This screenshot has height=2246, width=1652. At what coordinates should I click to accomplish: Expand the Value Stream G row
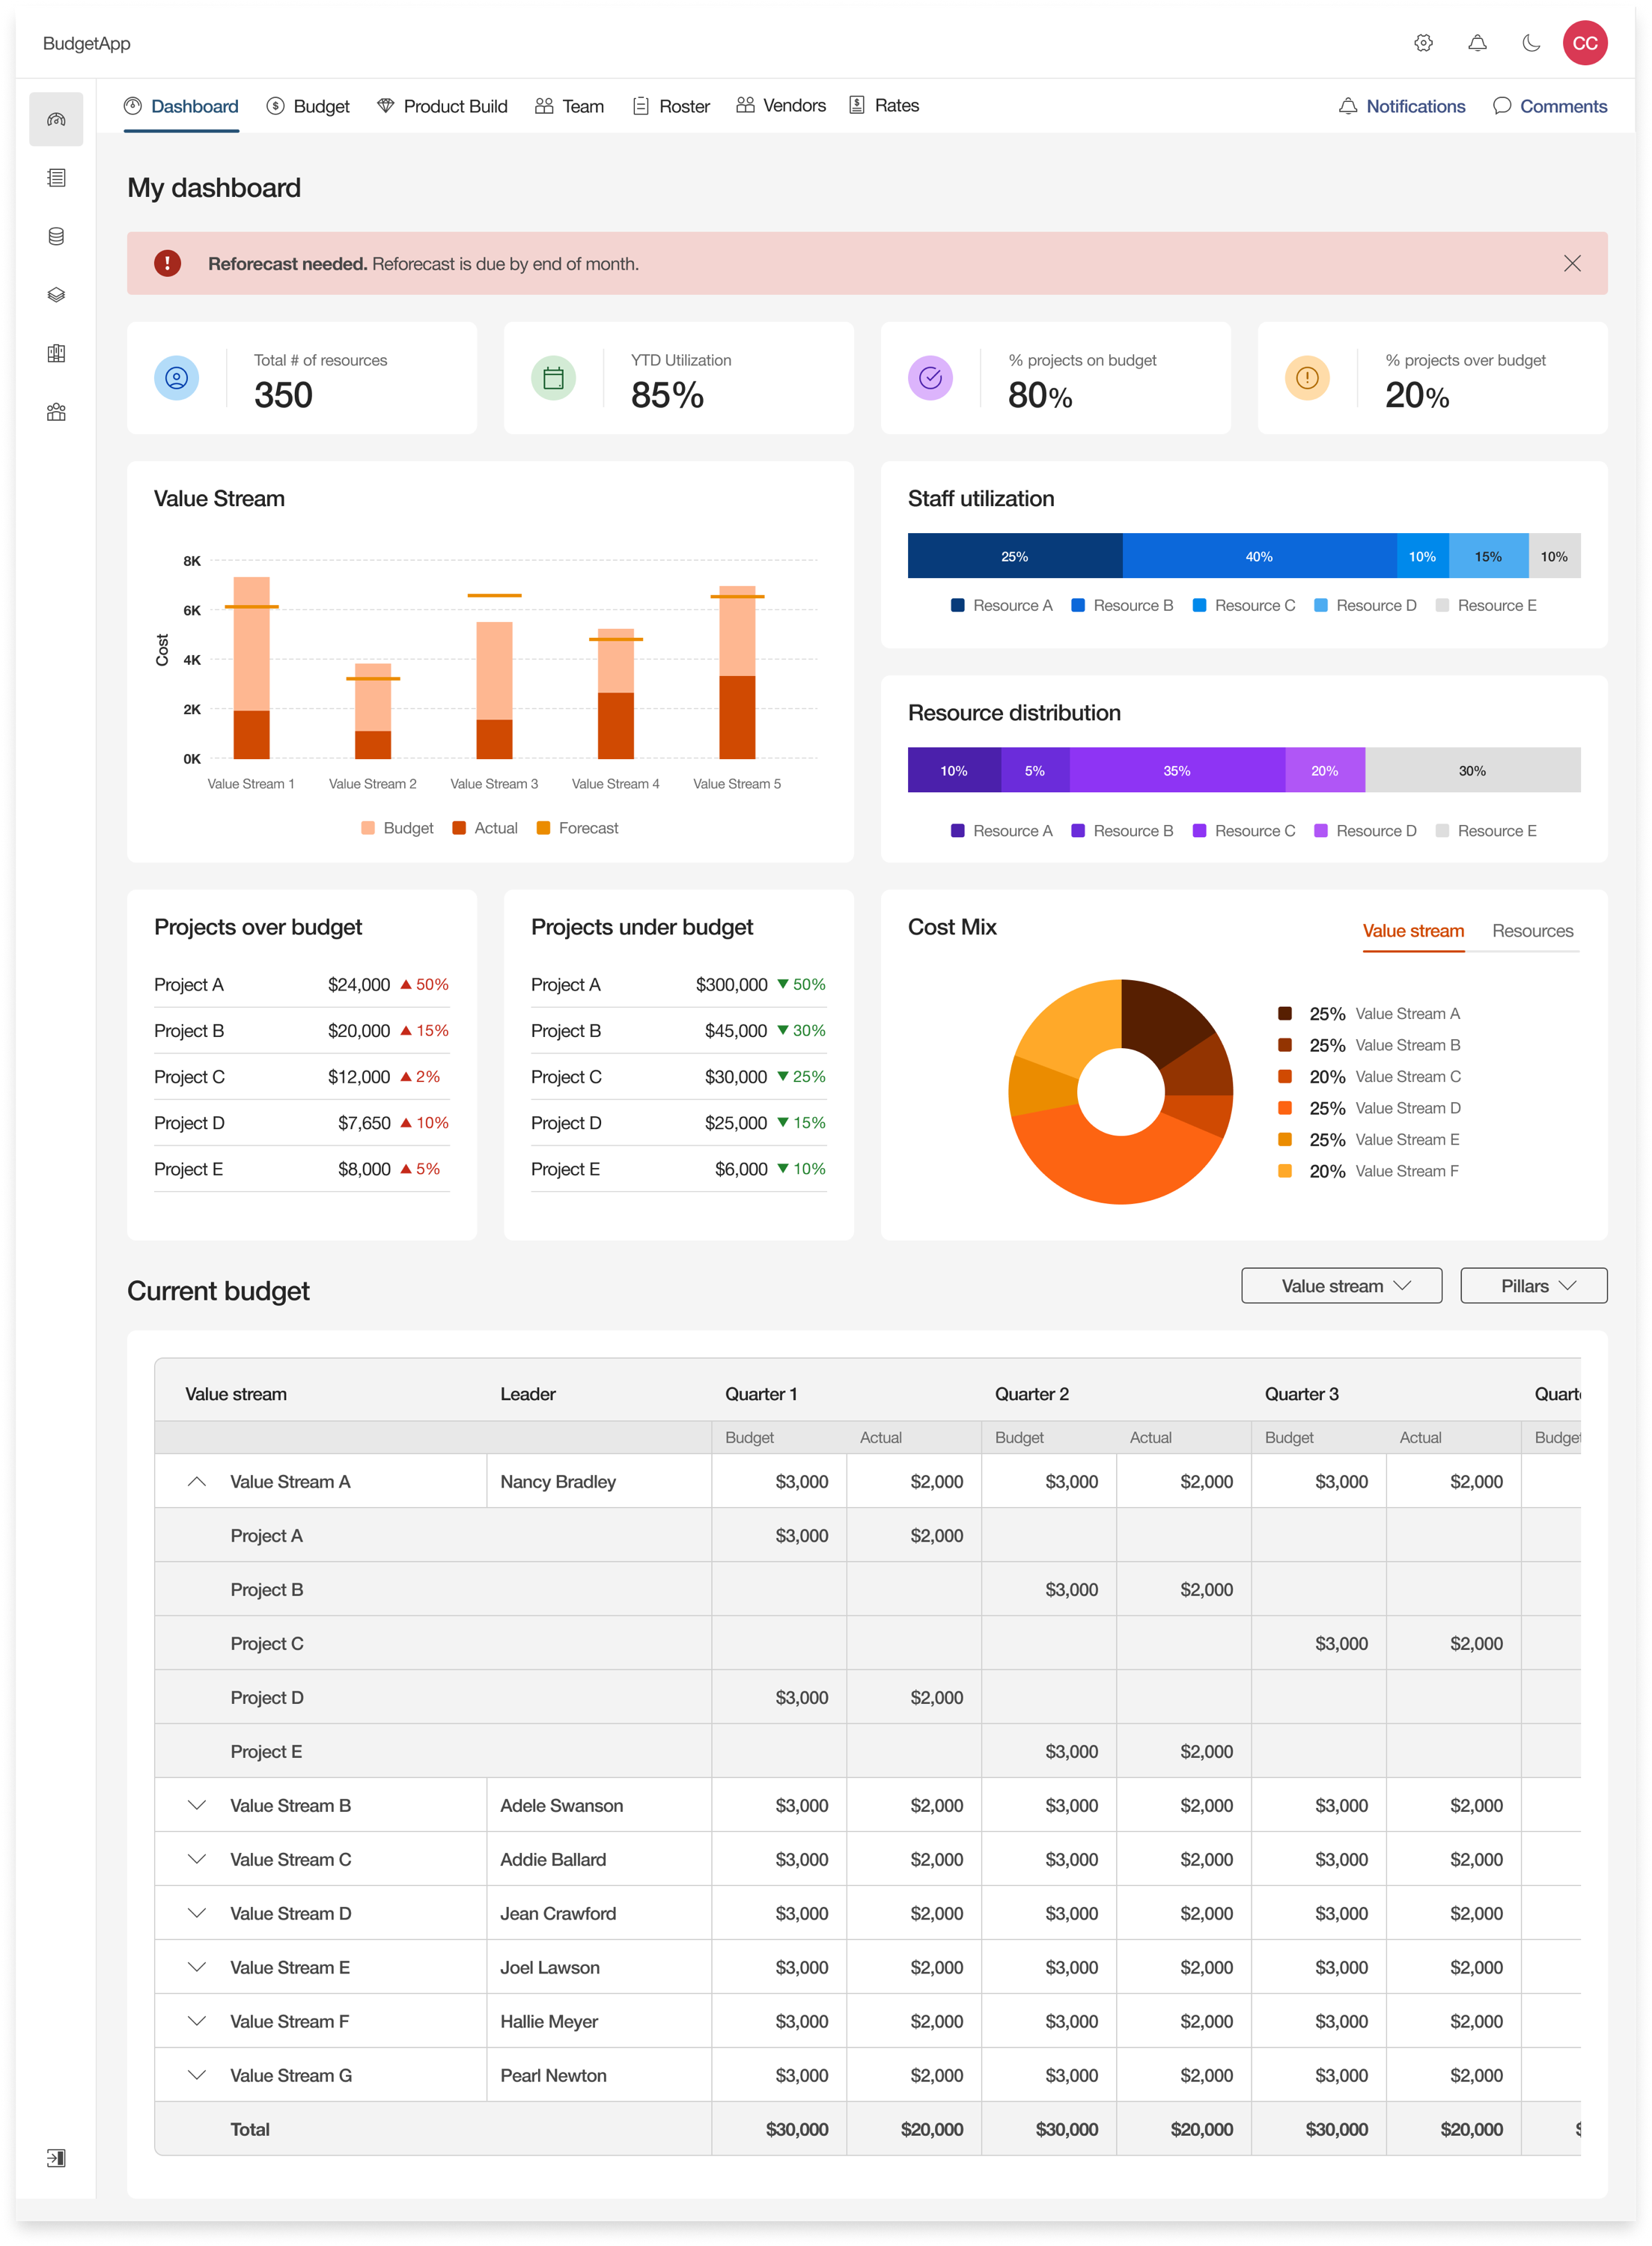point(197,2075)
